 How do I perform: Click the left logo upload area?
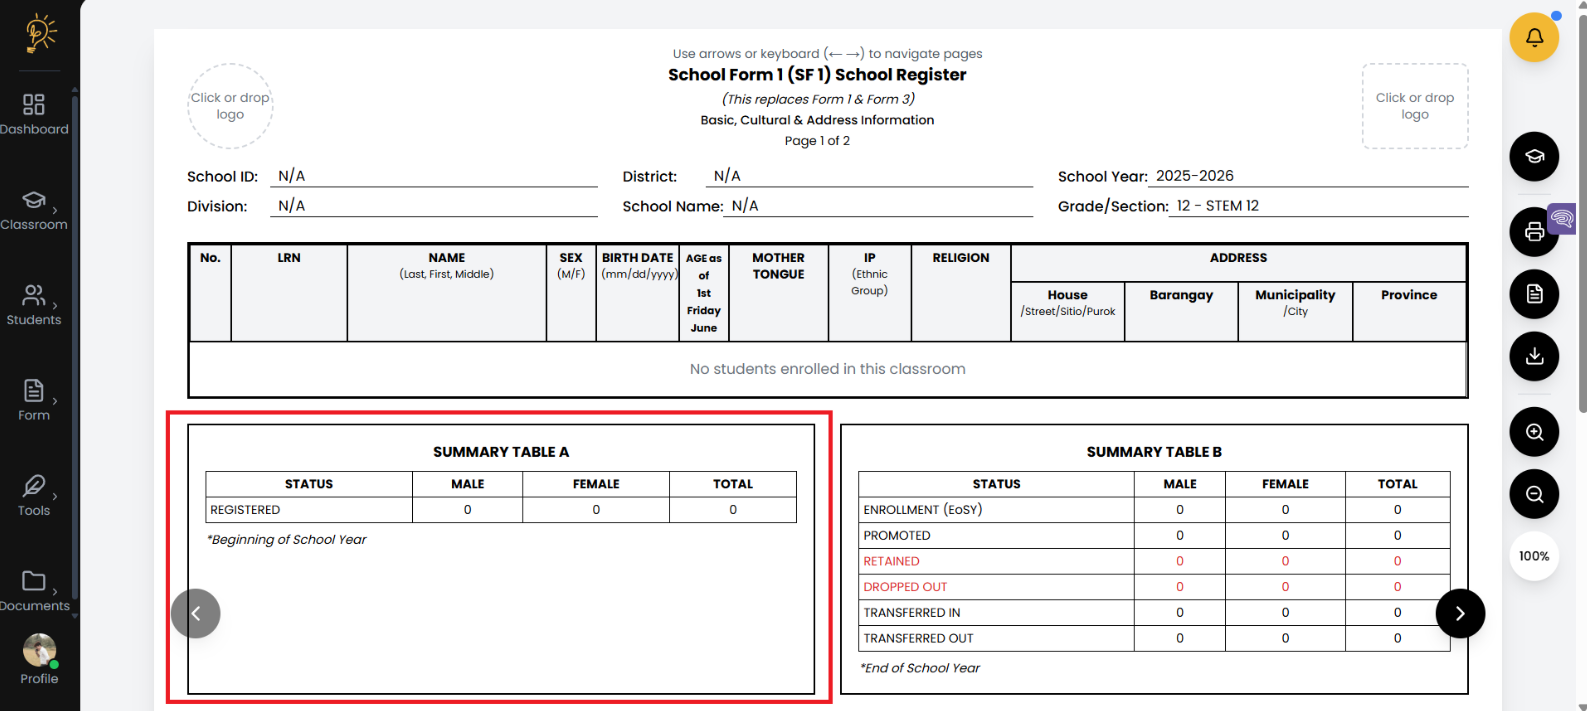pos(230,106)
